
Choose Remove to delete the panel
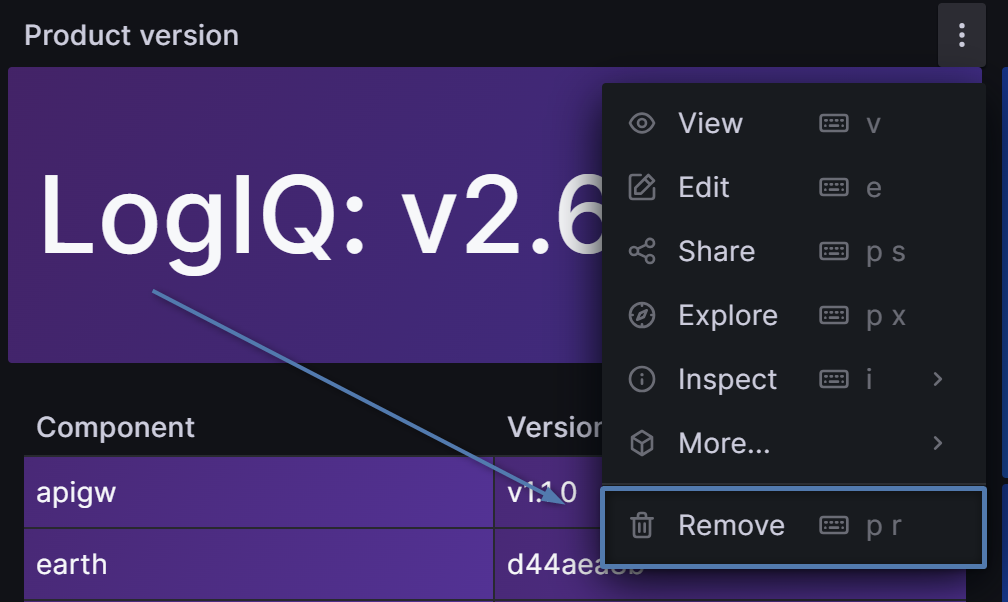point(731,525)
